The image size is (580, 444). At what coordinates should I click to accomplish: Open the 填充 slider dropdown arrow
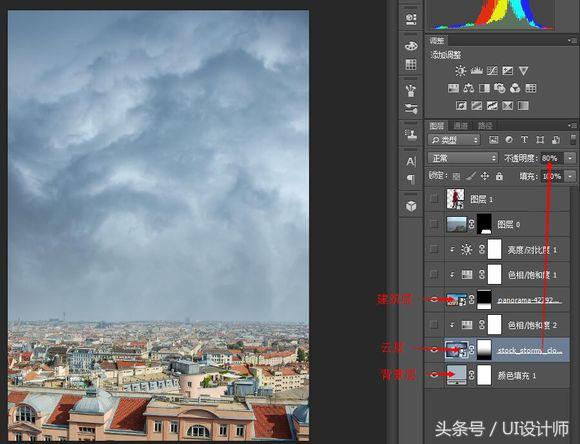click(x=570, y=176)
